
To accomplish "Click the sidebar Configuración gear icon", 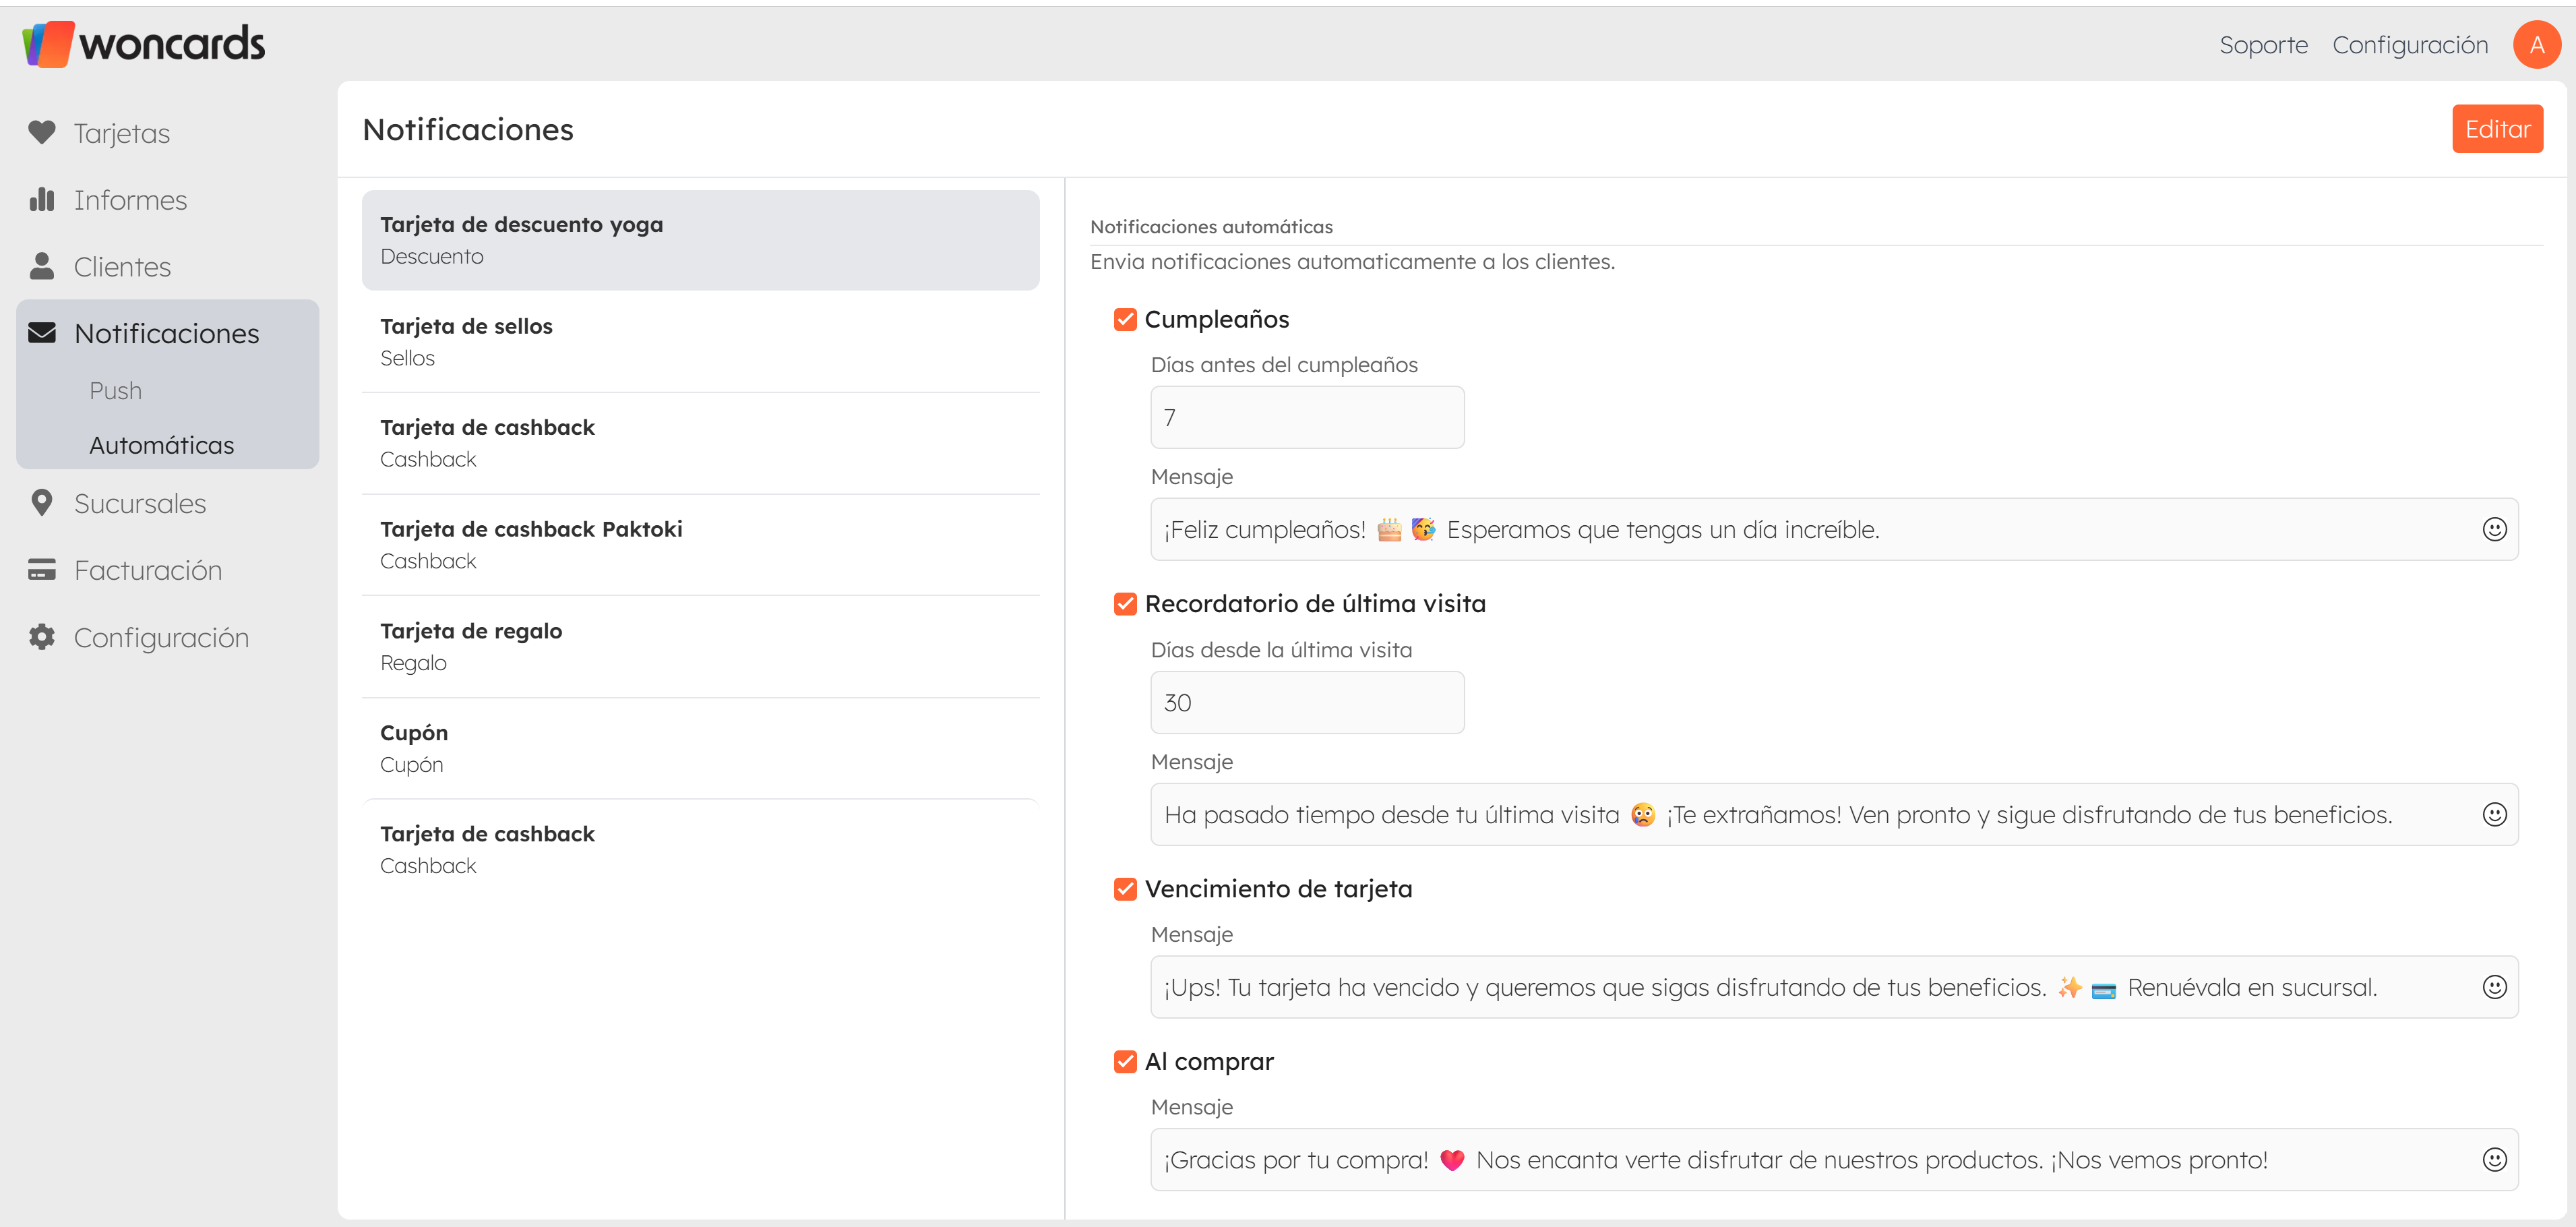I will pyautogui.click(x=42, y=637).
